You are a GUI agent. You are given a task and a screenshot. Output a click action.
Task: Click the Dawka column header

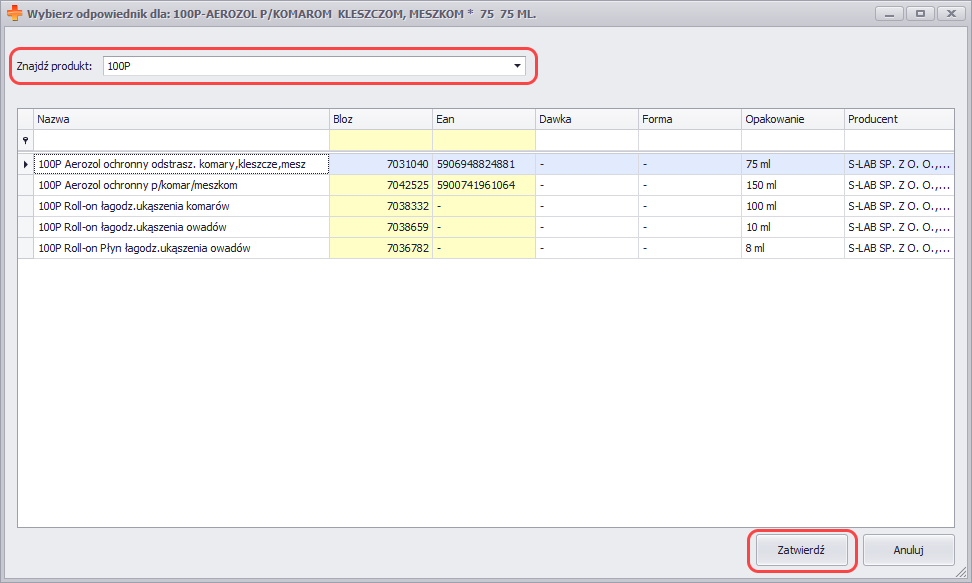586,119
